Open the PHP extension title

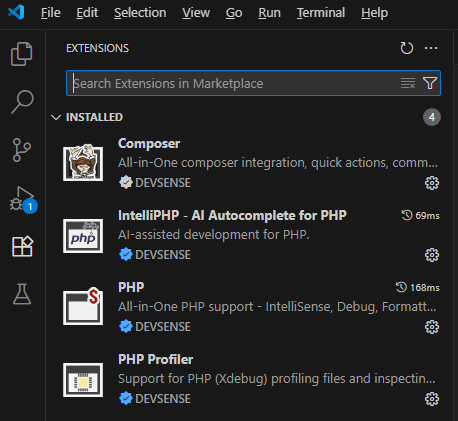point(131,287)
